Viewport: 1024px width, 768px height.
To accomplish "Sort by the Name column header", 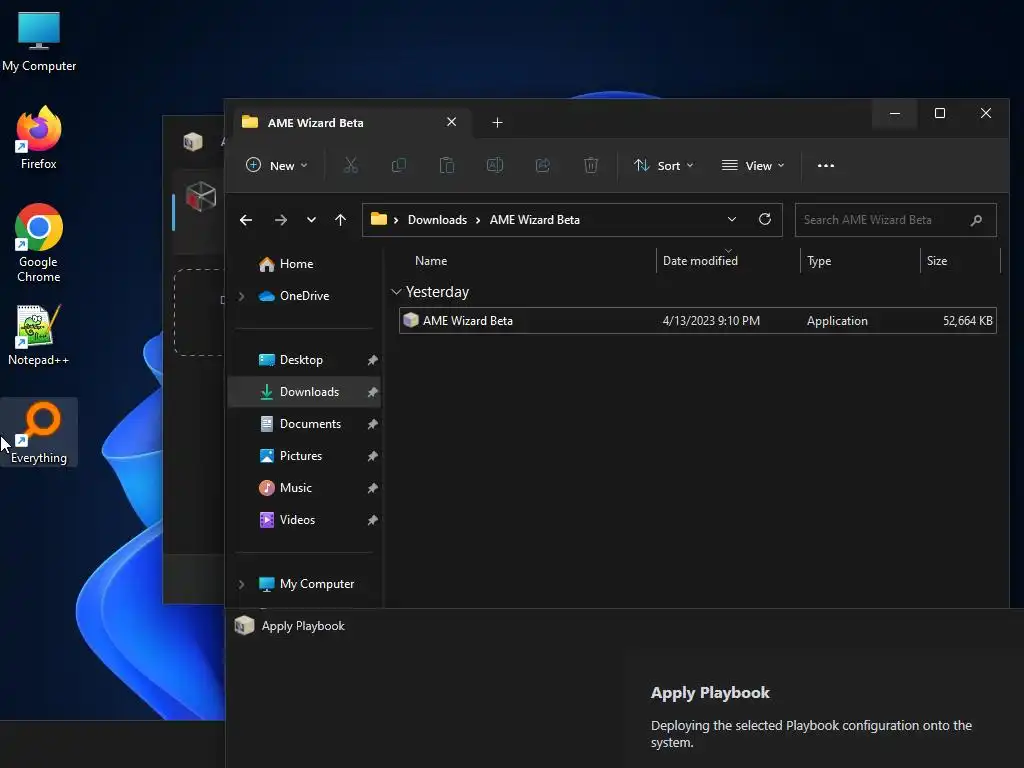I will click(x=431, y=261).
